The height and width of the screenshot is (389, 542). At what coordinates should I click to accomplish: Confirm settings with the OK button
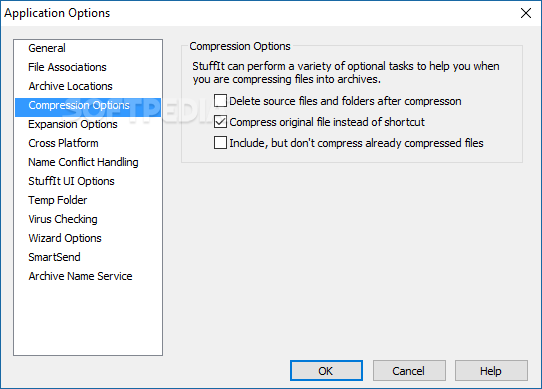326,371
